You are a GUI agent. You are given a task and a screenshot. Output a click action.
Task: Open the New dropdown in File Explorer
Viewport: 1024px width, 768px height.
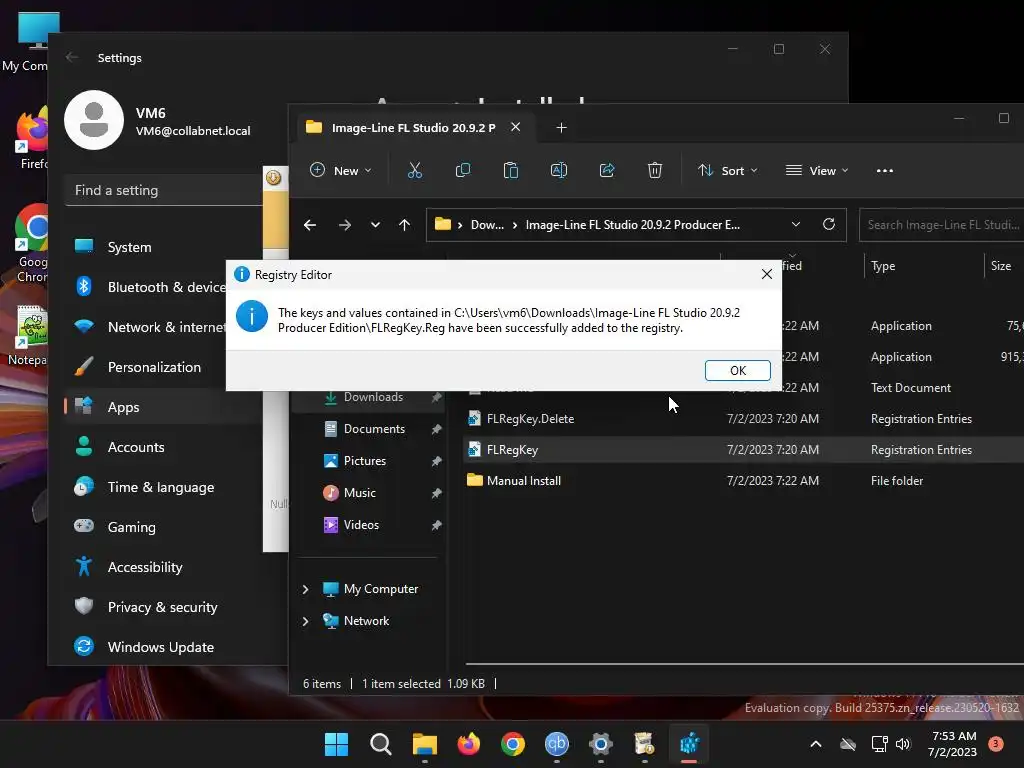(x=341, y=170)
